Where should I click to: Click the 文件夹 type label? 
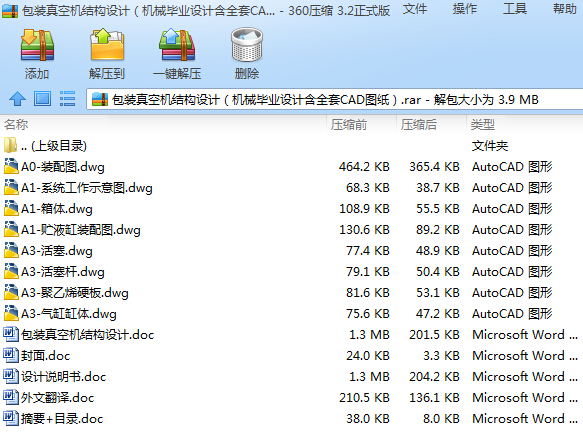click(x=490, y=146)
